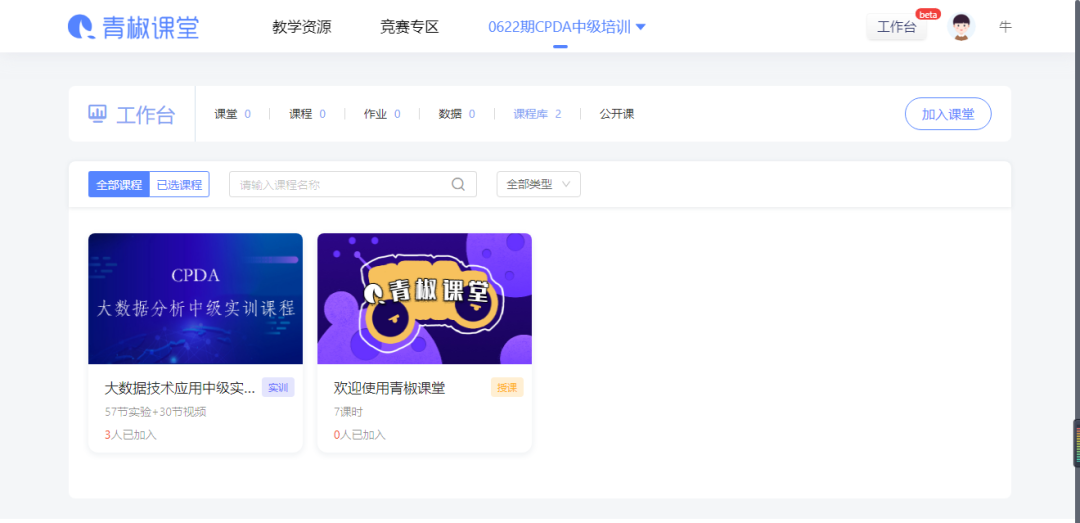
Task: Open the CPDA大数据分析 course thumbnail
Action: (196, 298)
